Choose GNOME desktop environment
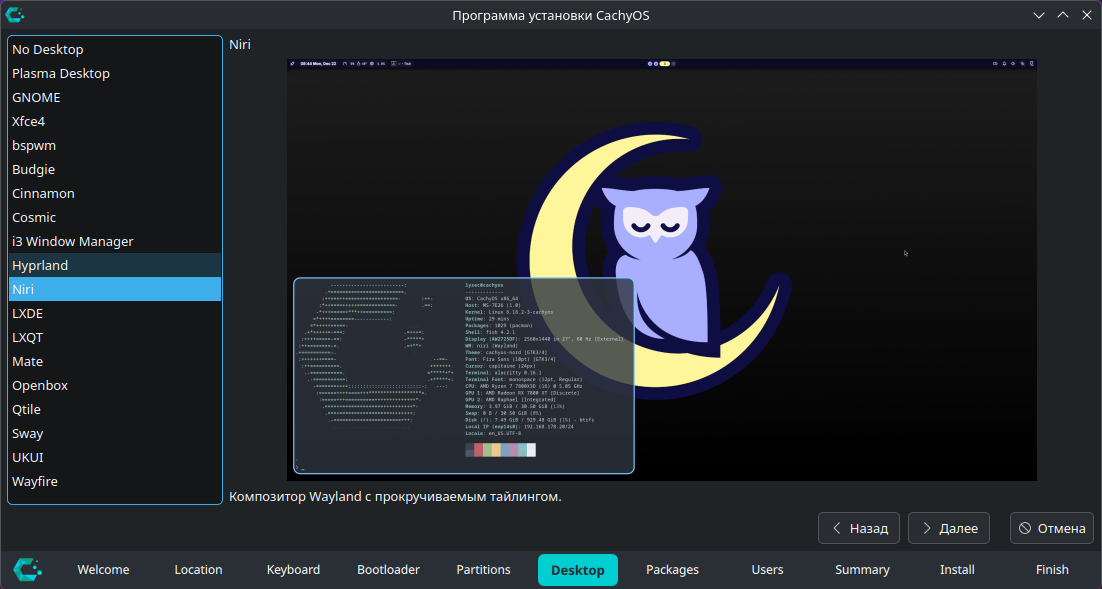 tap(115, 97)
